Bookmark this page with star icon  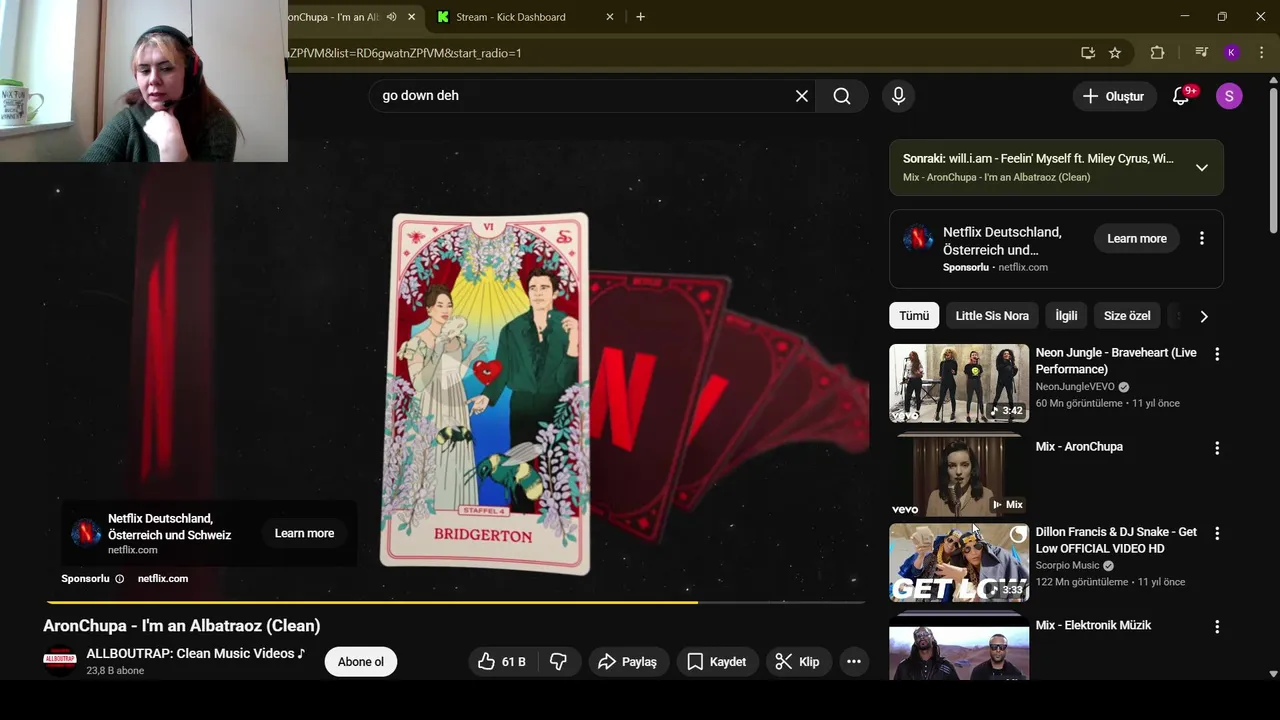(x=1115, y=53)
